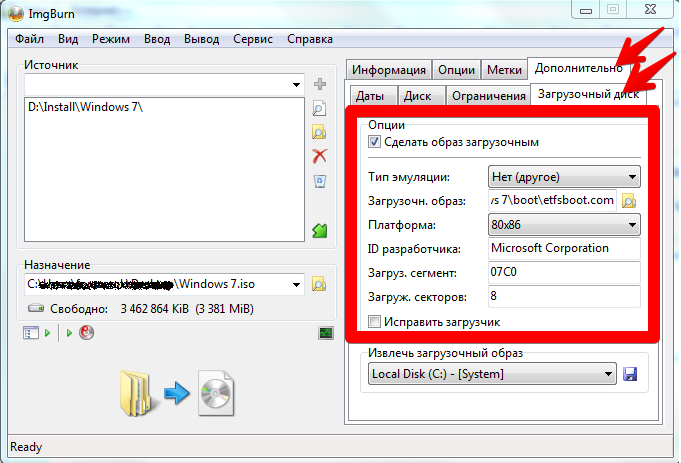
Task: Click the green play arrow beside red disc
Action: click(x=69, y=333)
